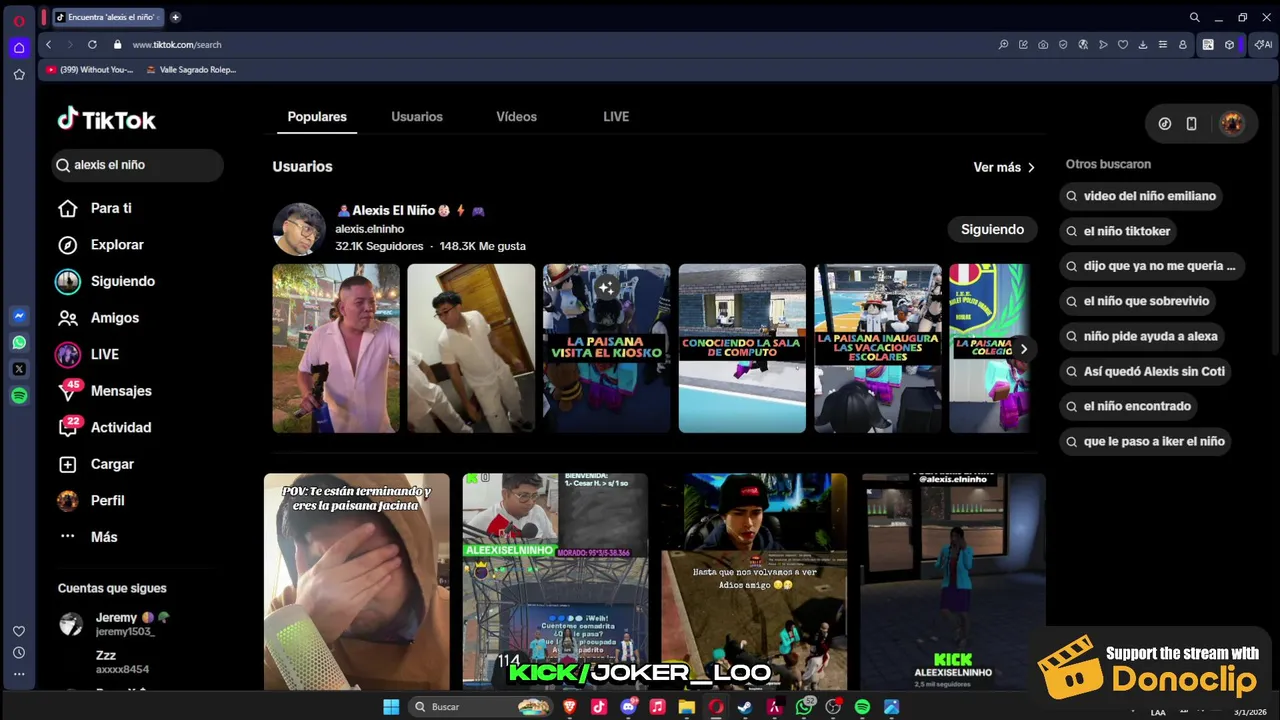Click the Opera Messenger sidebar icon
This screenshot has width=1280, height=720.
19,315
